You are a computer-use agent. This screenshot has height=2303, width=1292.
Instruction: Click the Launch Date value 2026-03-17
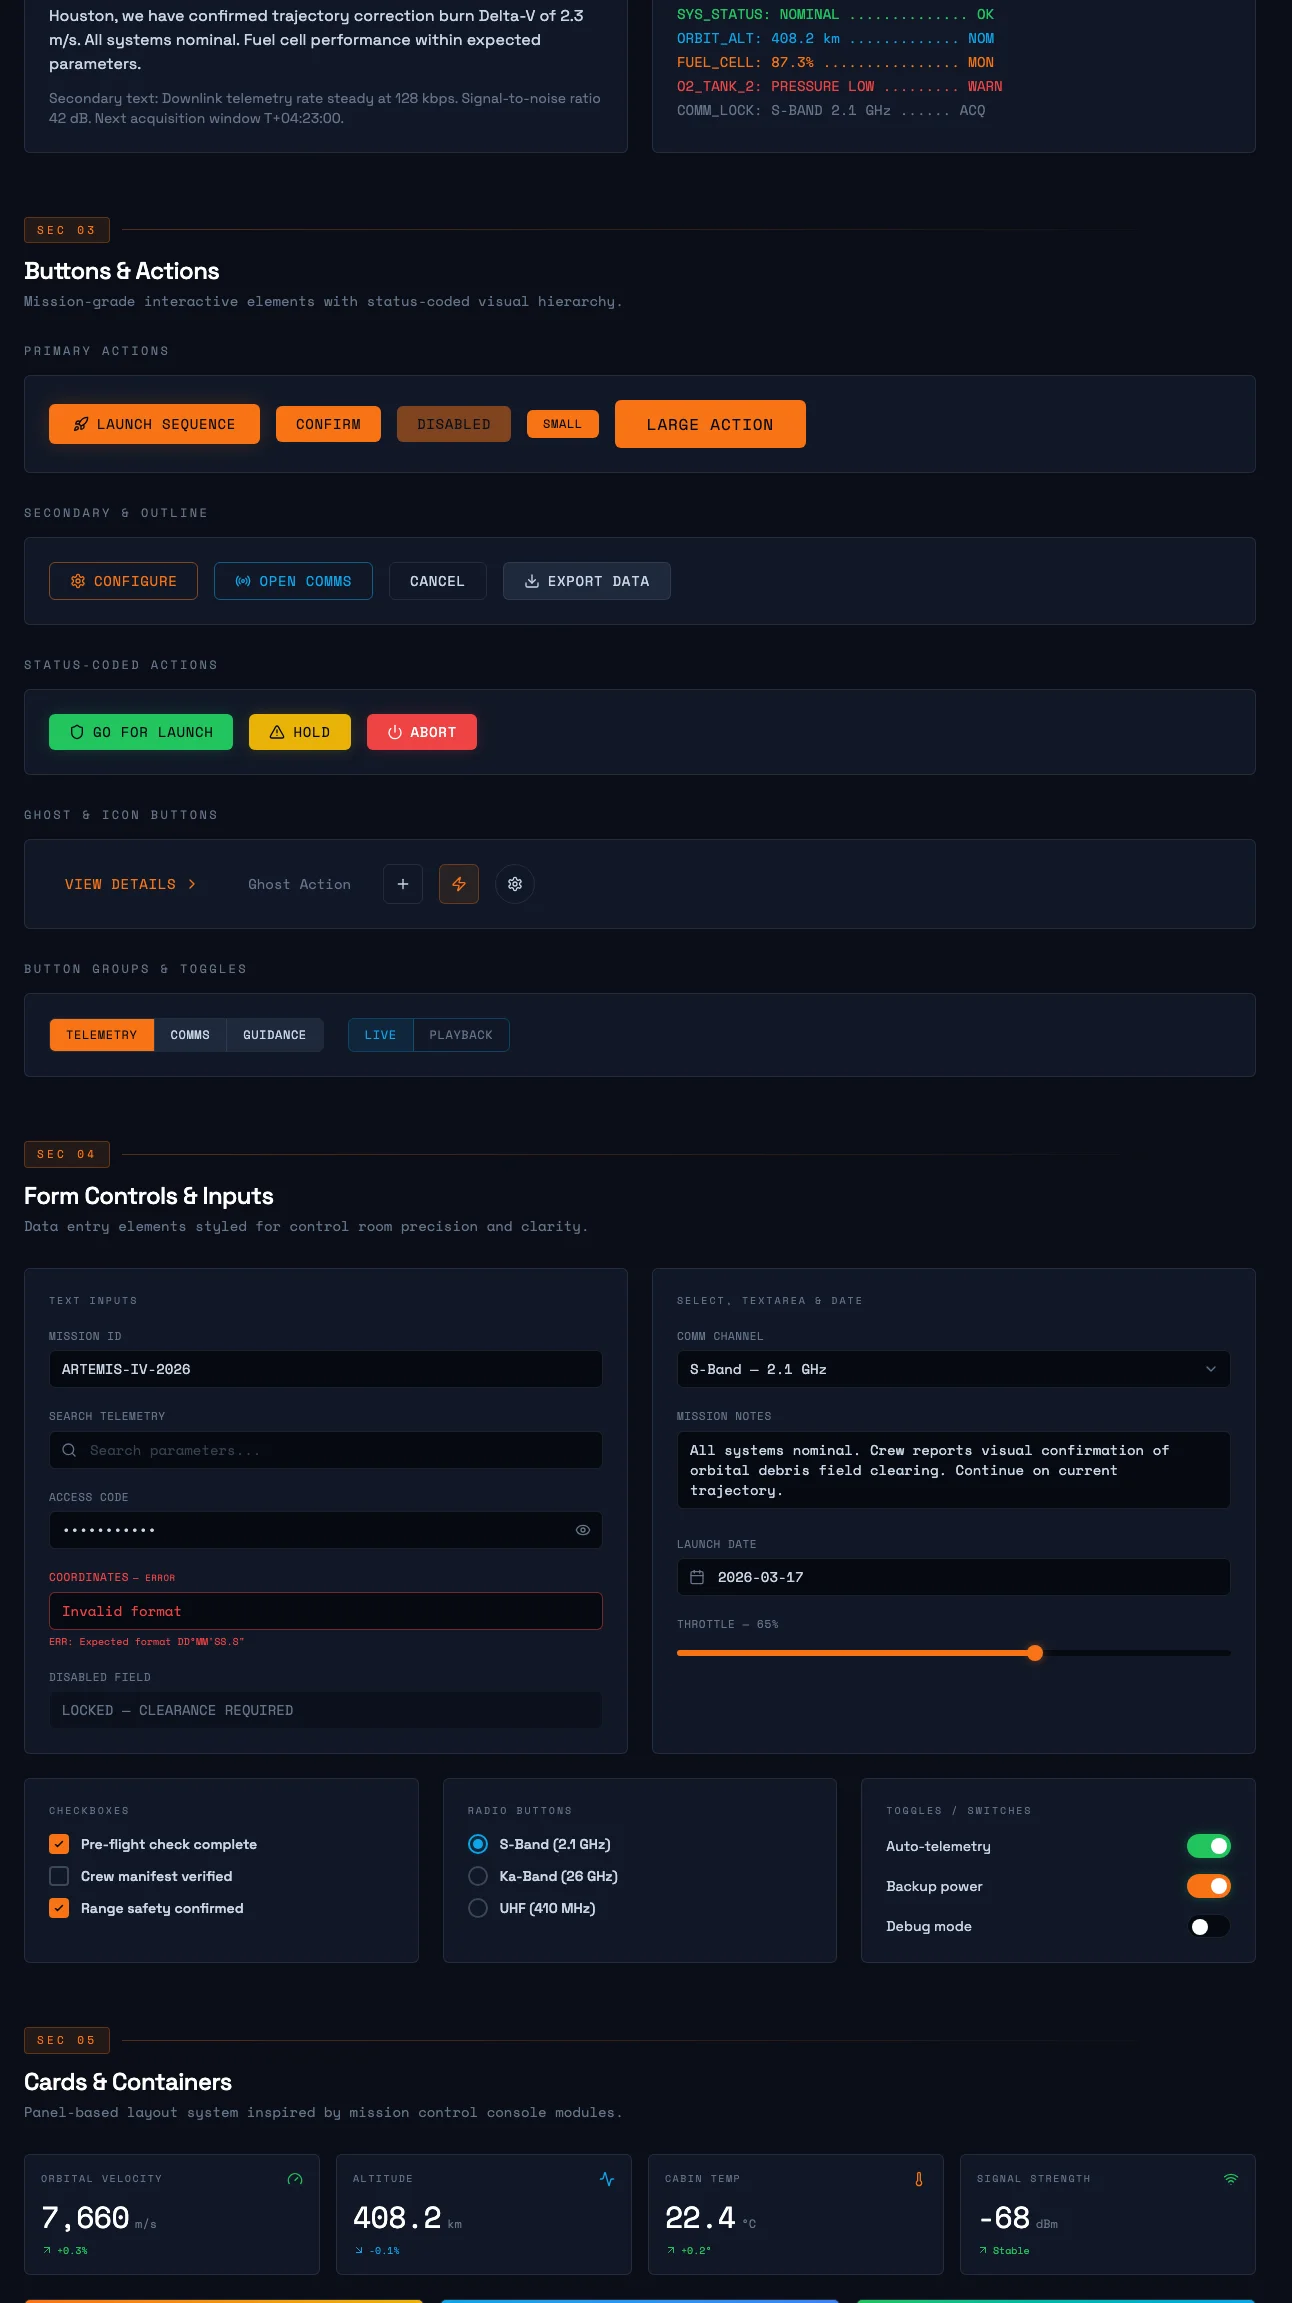(761, 1577)
